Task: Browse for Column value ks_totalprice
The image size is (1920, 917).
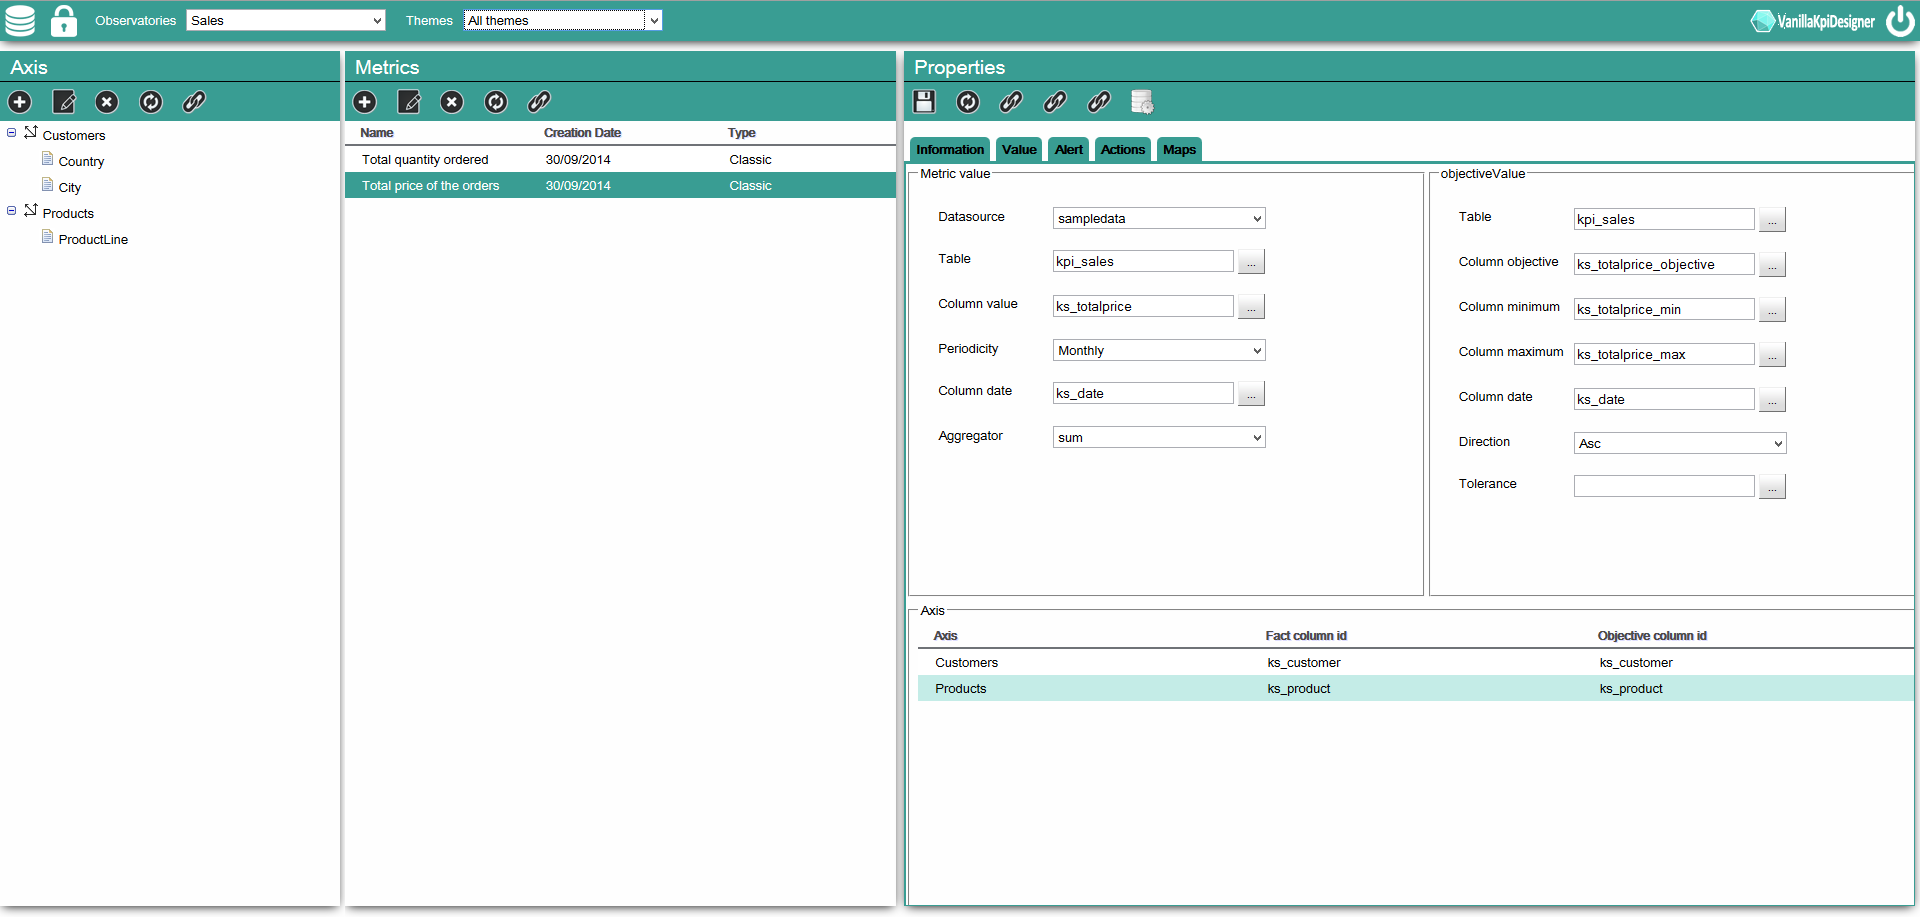Action: tap(1251, 307)
